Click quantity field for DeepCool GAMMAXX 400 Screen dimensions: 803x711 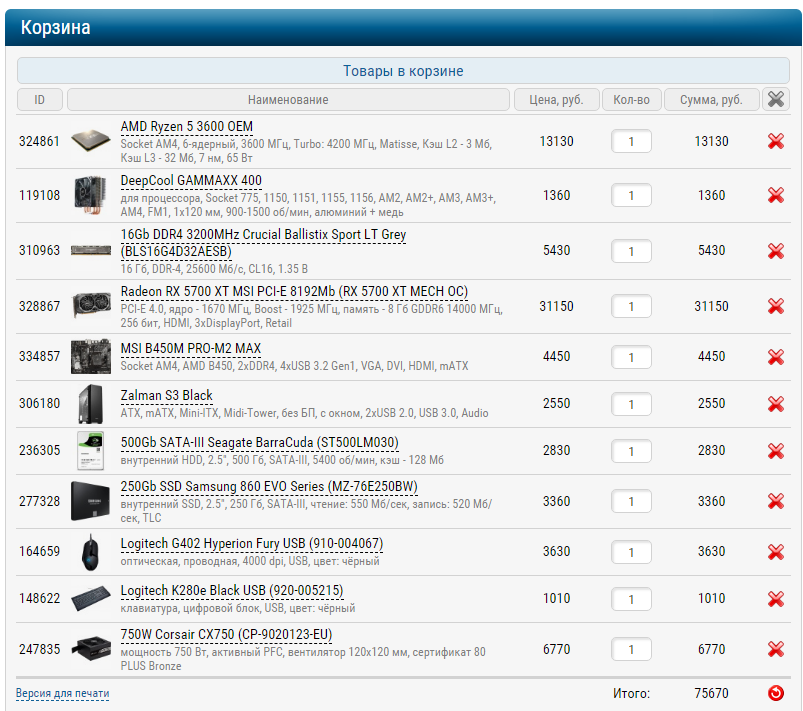(x=631, y=195)
